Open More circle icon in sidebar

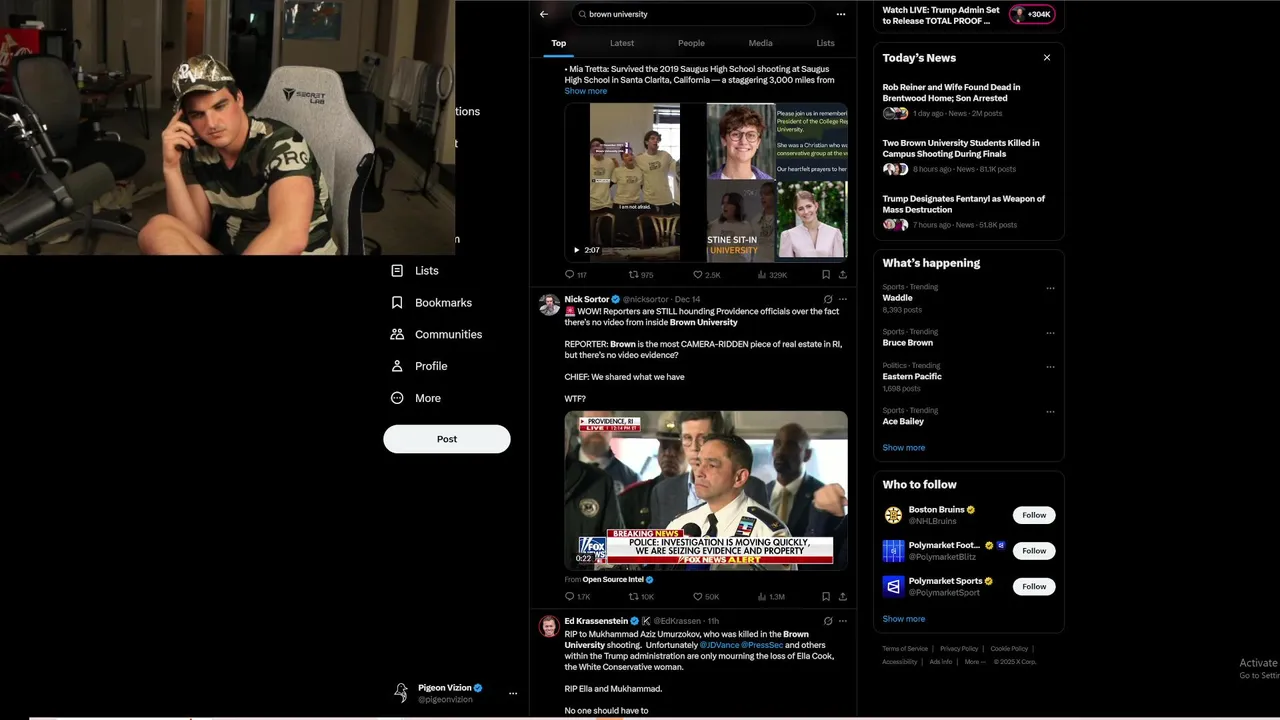tap(397, 398)
